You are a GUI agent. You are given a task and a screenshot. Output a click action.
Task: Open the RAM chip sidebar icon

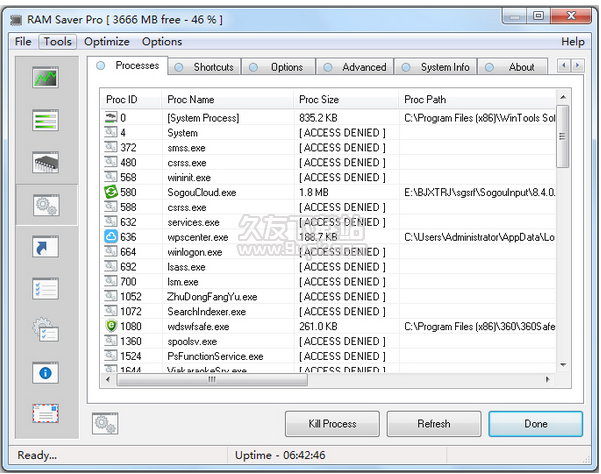click(x=46, y=162)
